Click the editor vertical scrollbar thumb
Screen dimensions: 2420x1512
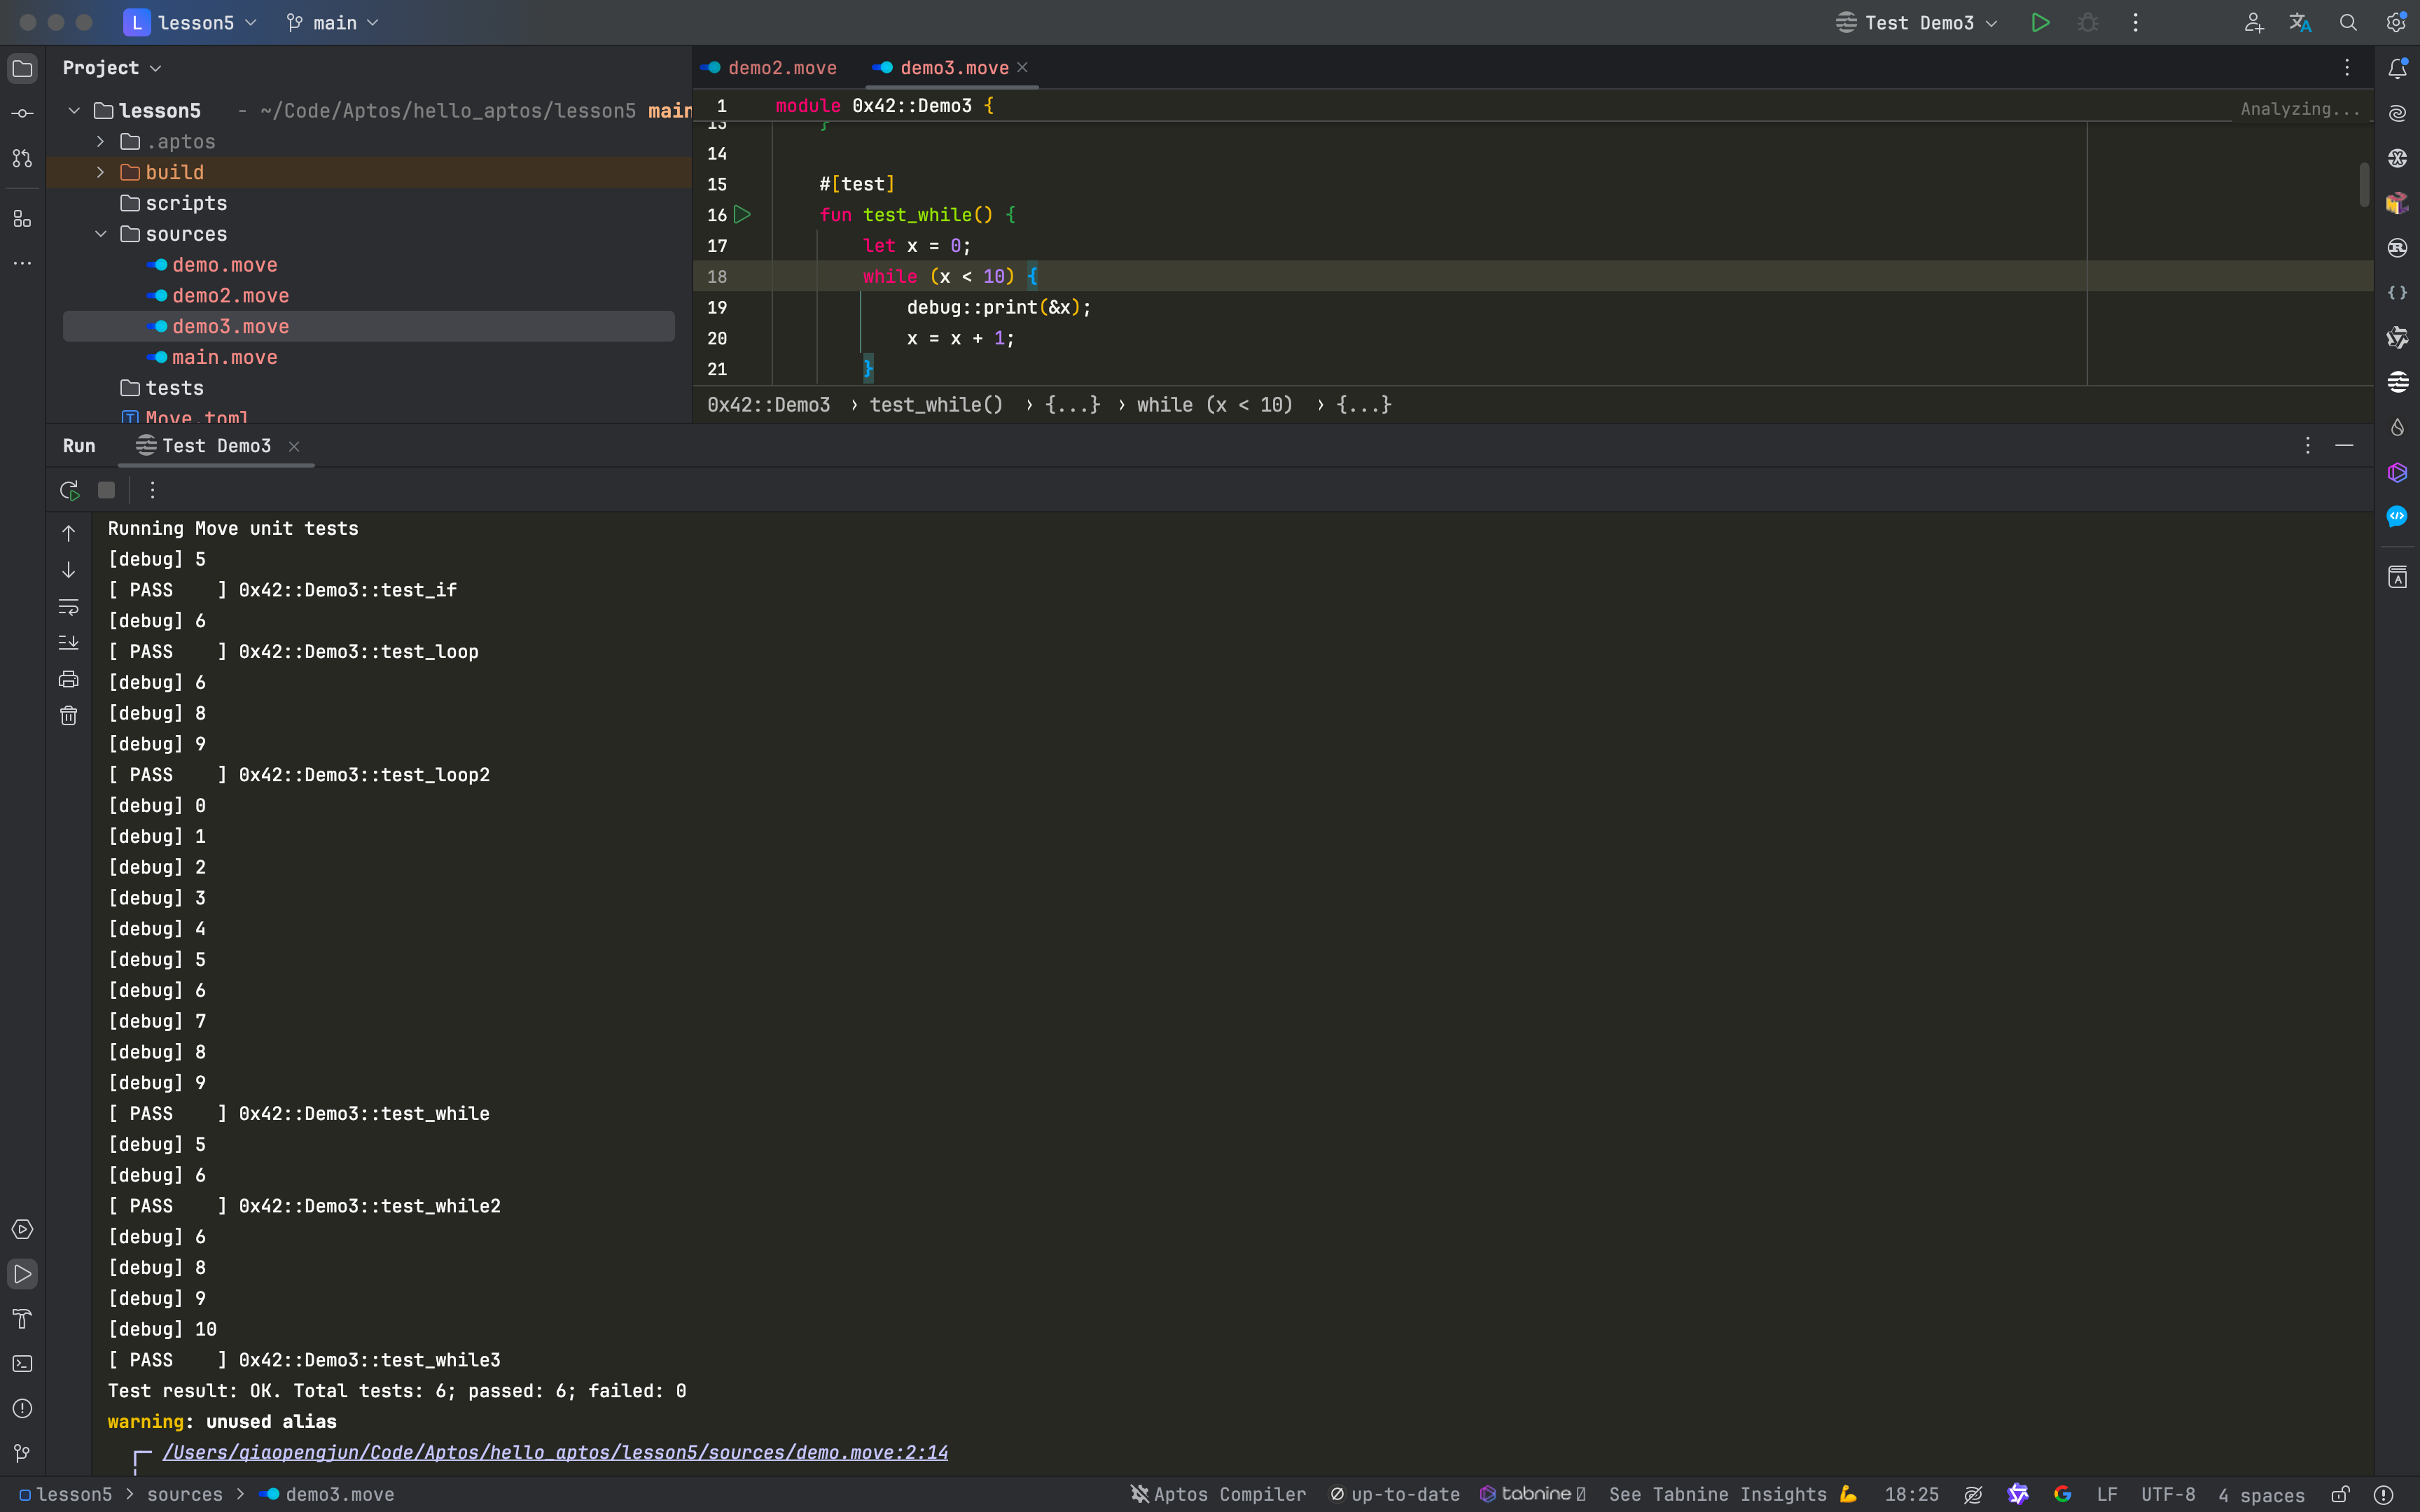point(2364,185)
